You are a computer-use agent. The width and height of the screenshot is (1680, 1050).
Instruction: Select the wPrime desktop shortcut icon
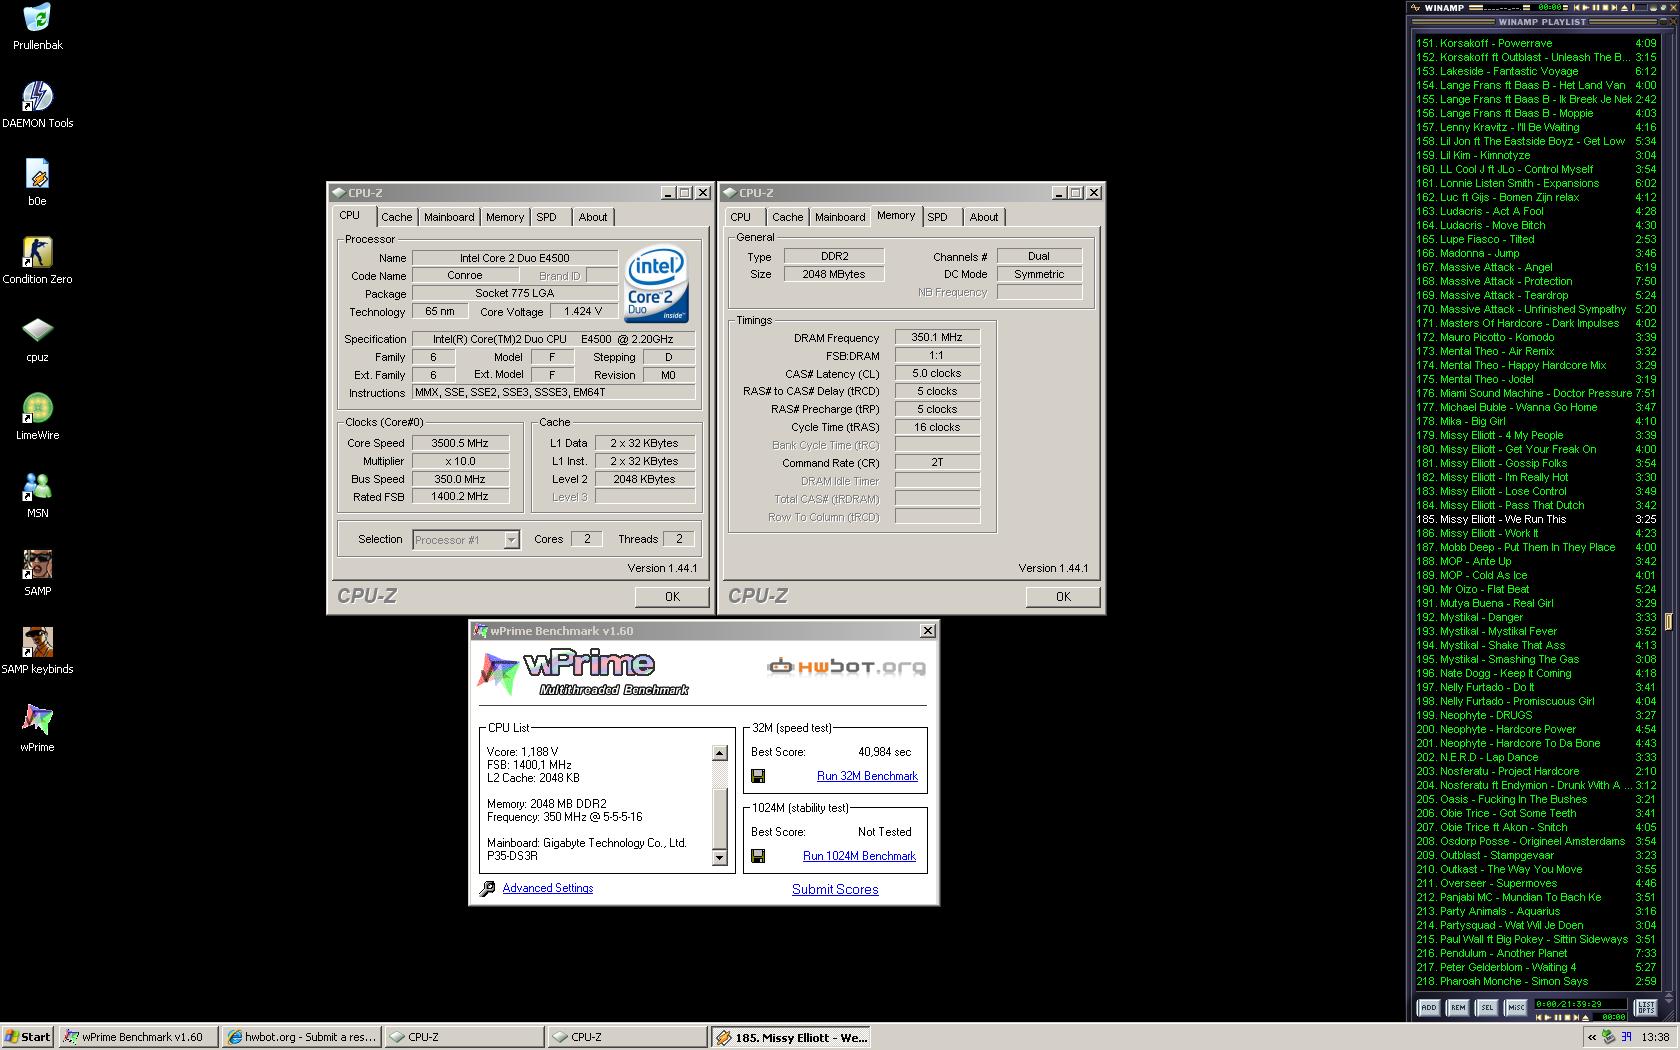tap(37, 720)
